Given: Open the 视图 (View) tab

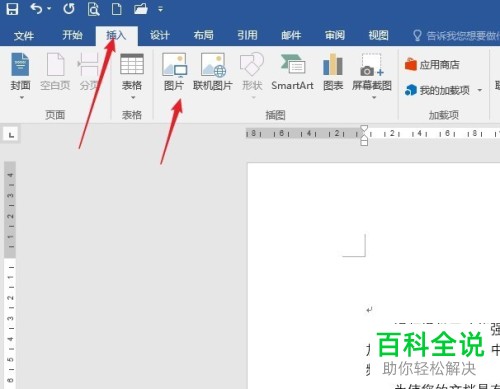Looking at the screenshot, I should pyautogui.click(x=378, y=35).
